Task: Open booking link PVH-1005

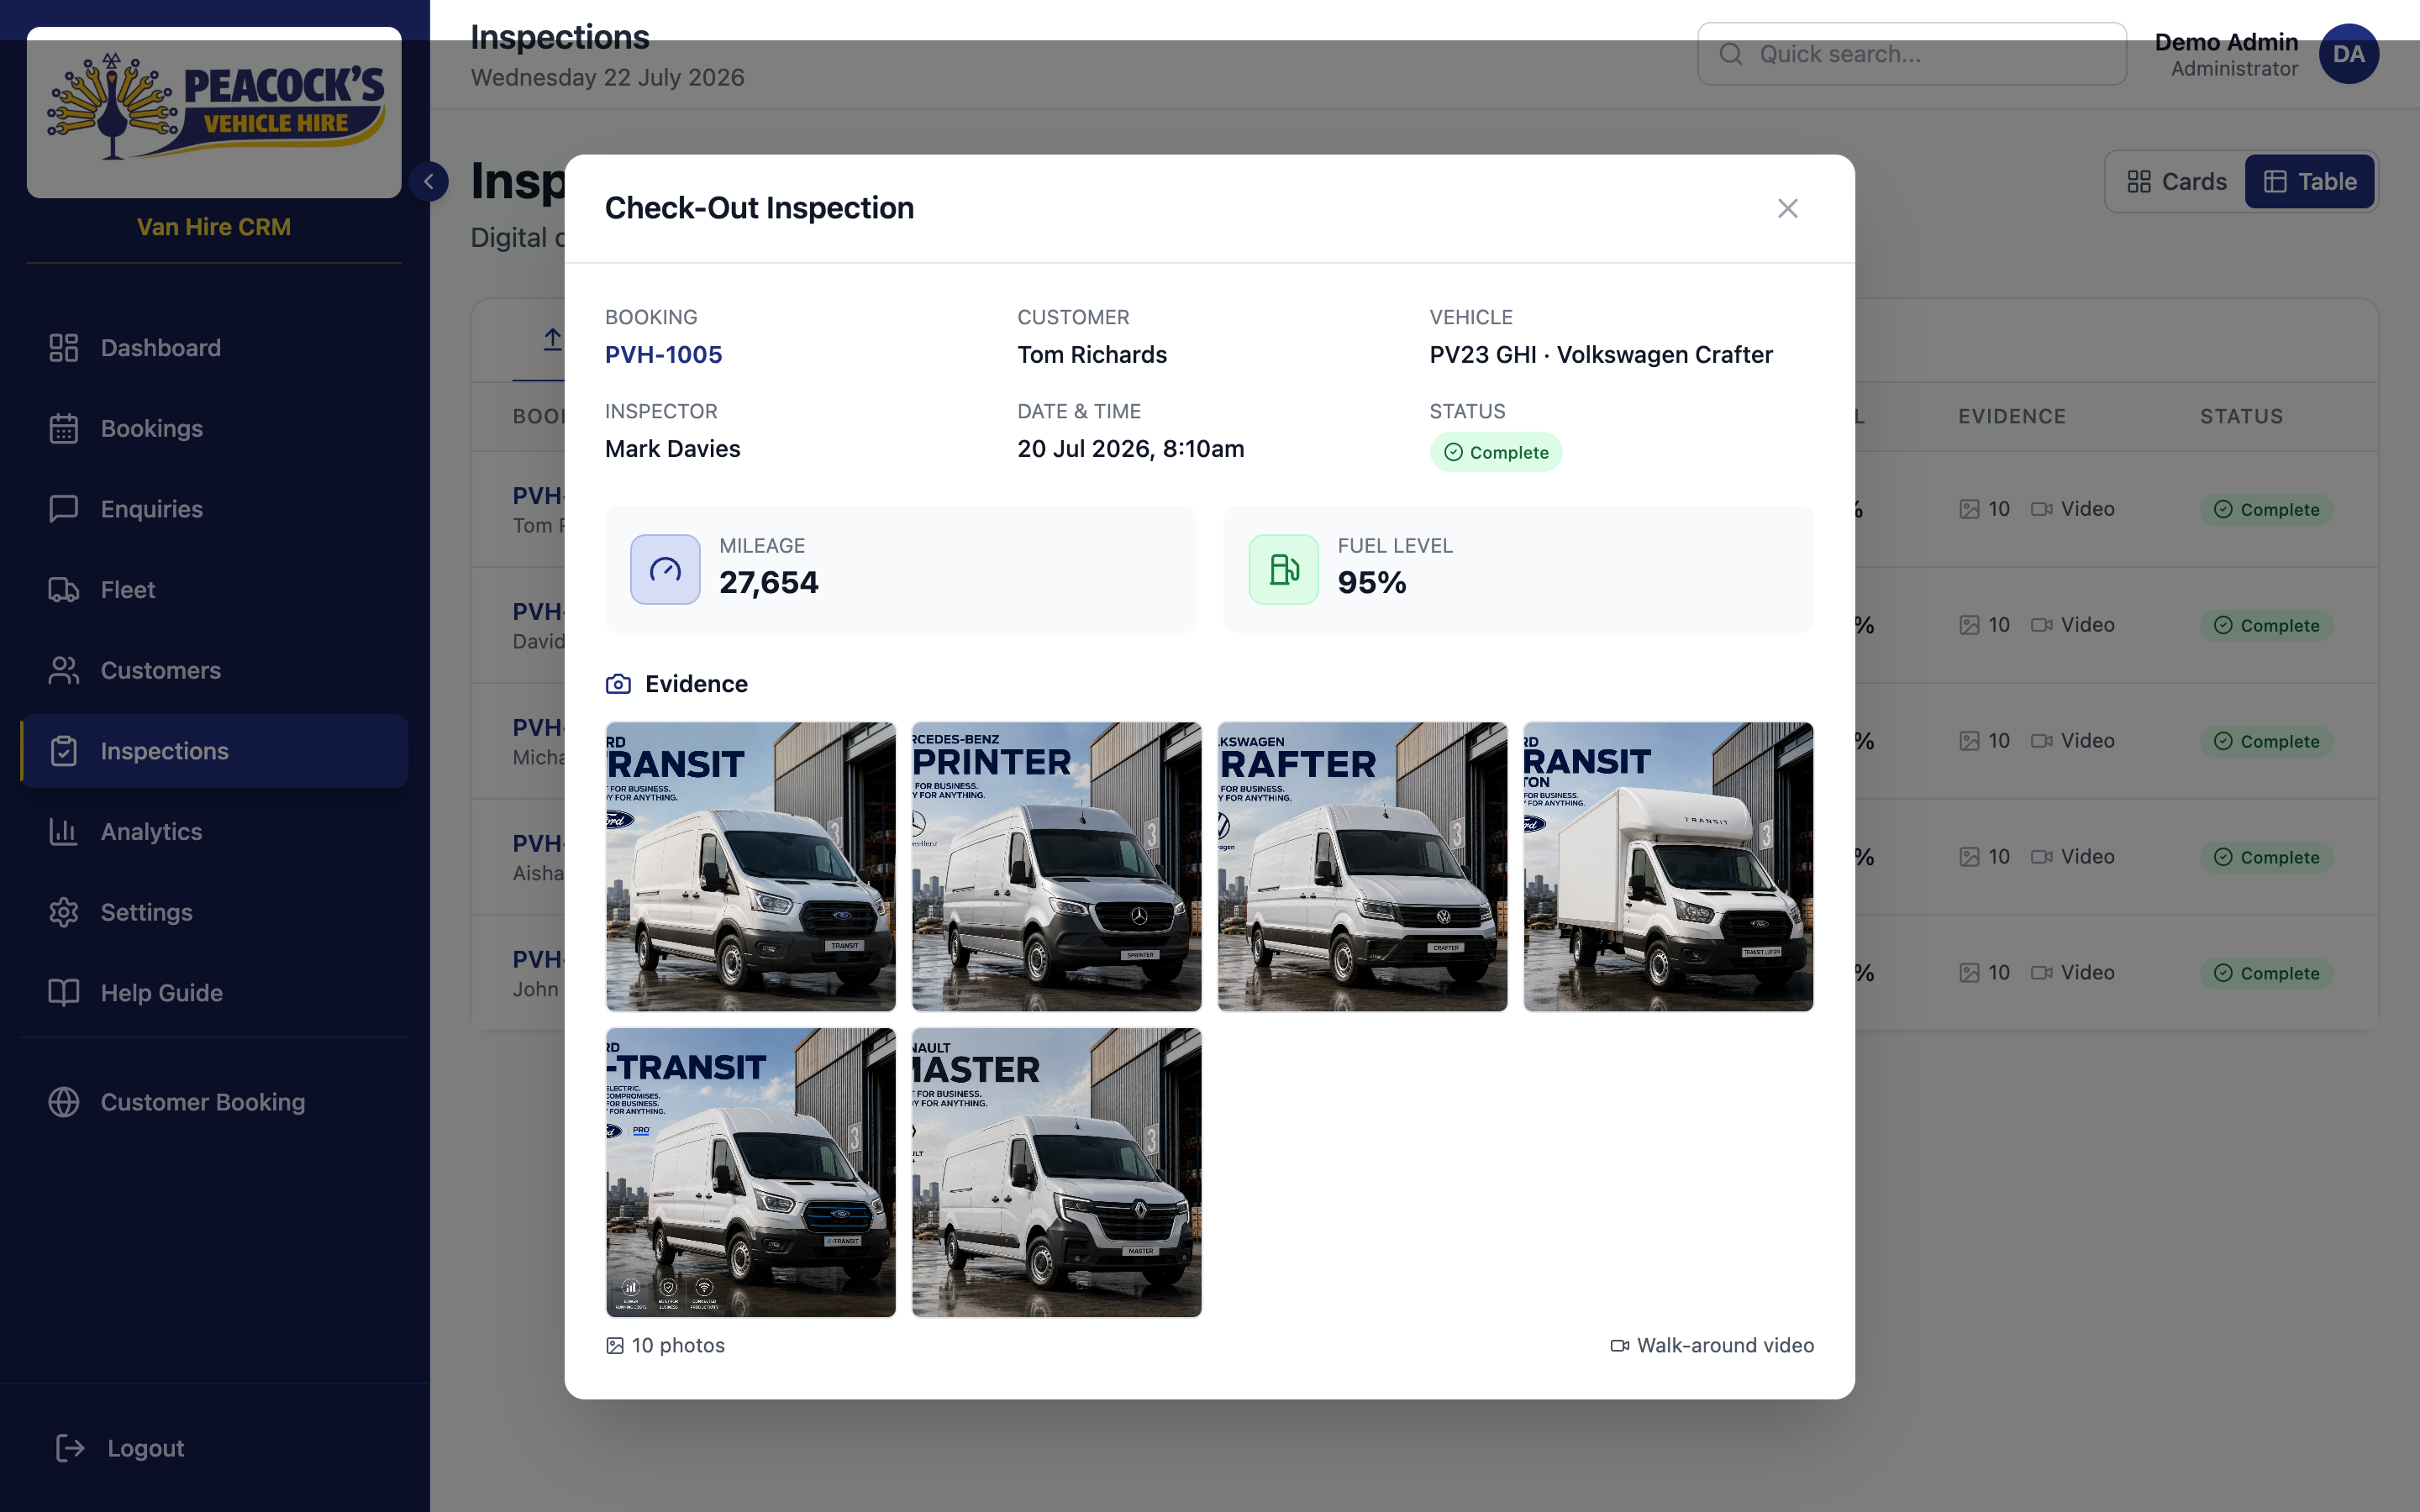Action: [663, 354]
